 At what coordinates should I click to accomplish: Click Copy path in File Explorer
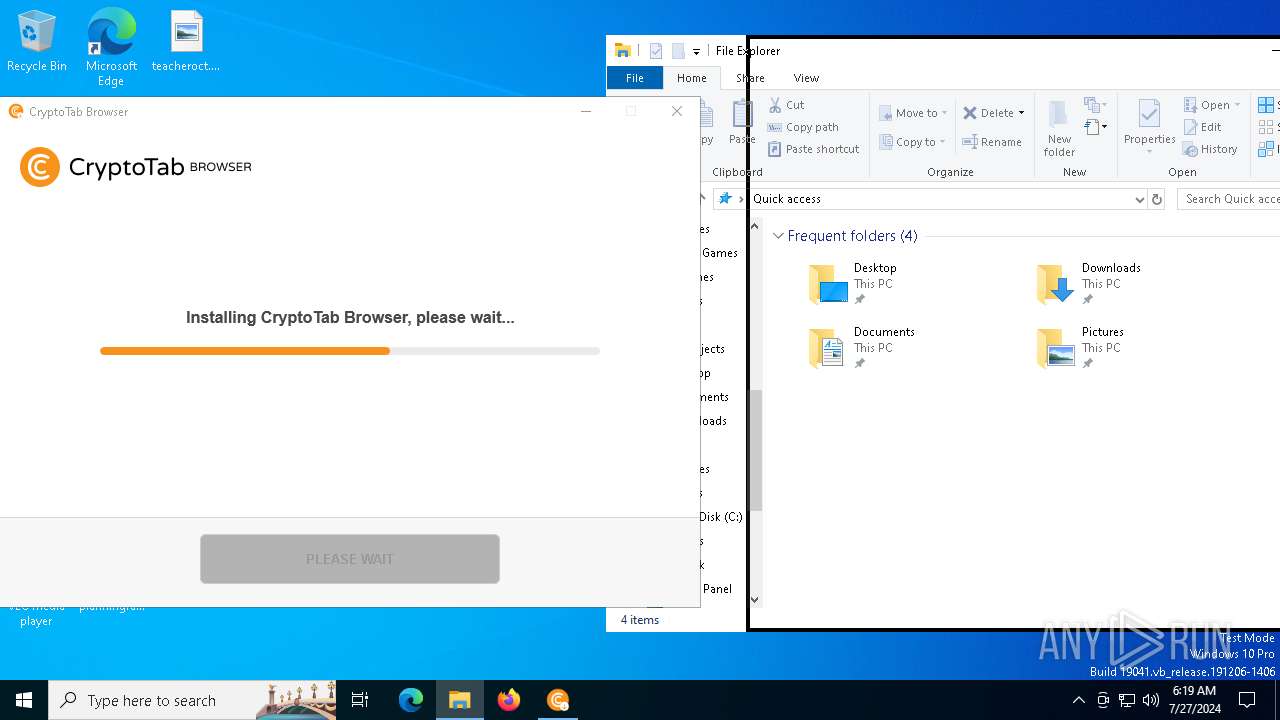[803, 127]
